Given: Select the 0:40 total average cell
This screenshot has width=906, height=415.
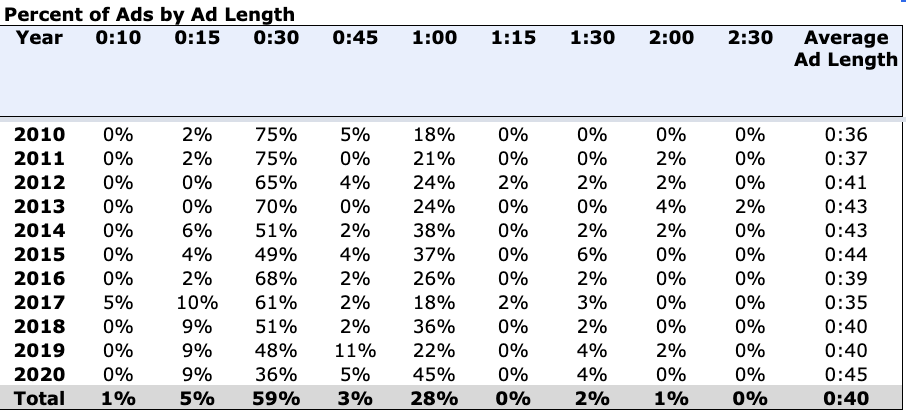Looking at the screenshot, I should pos(846,398).
